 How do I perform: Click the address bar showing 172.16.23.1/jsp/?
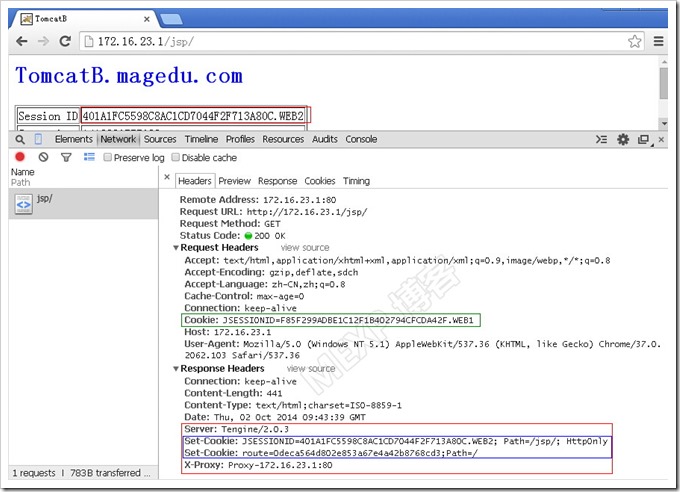pos(353,41)
